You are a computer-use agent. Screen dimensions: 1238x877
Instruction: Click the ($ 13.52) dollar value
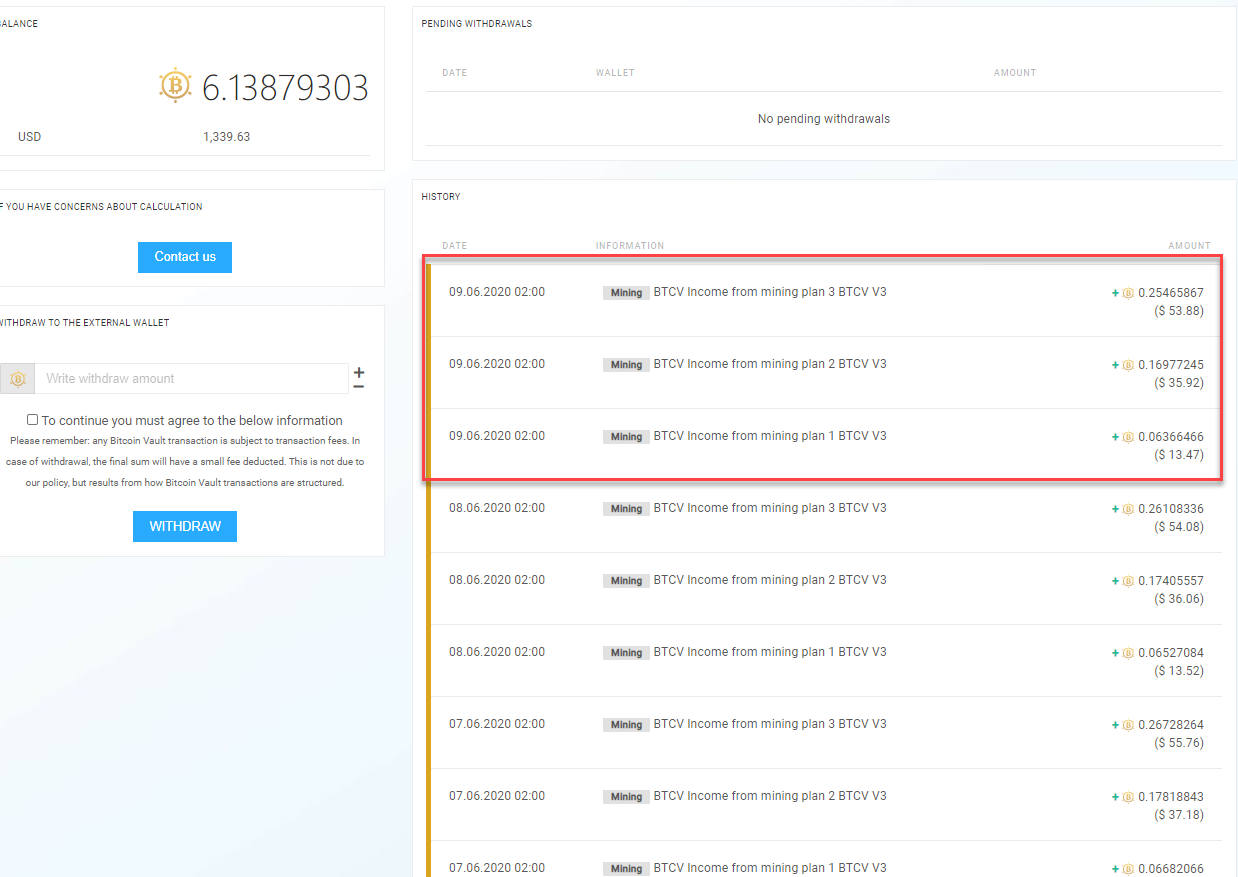click(1179, 671)
